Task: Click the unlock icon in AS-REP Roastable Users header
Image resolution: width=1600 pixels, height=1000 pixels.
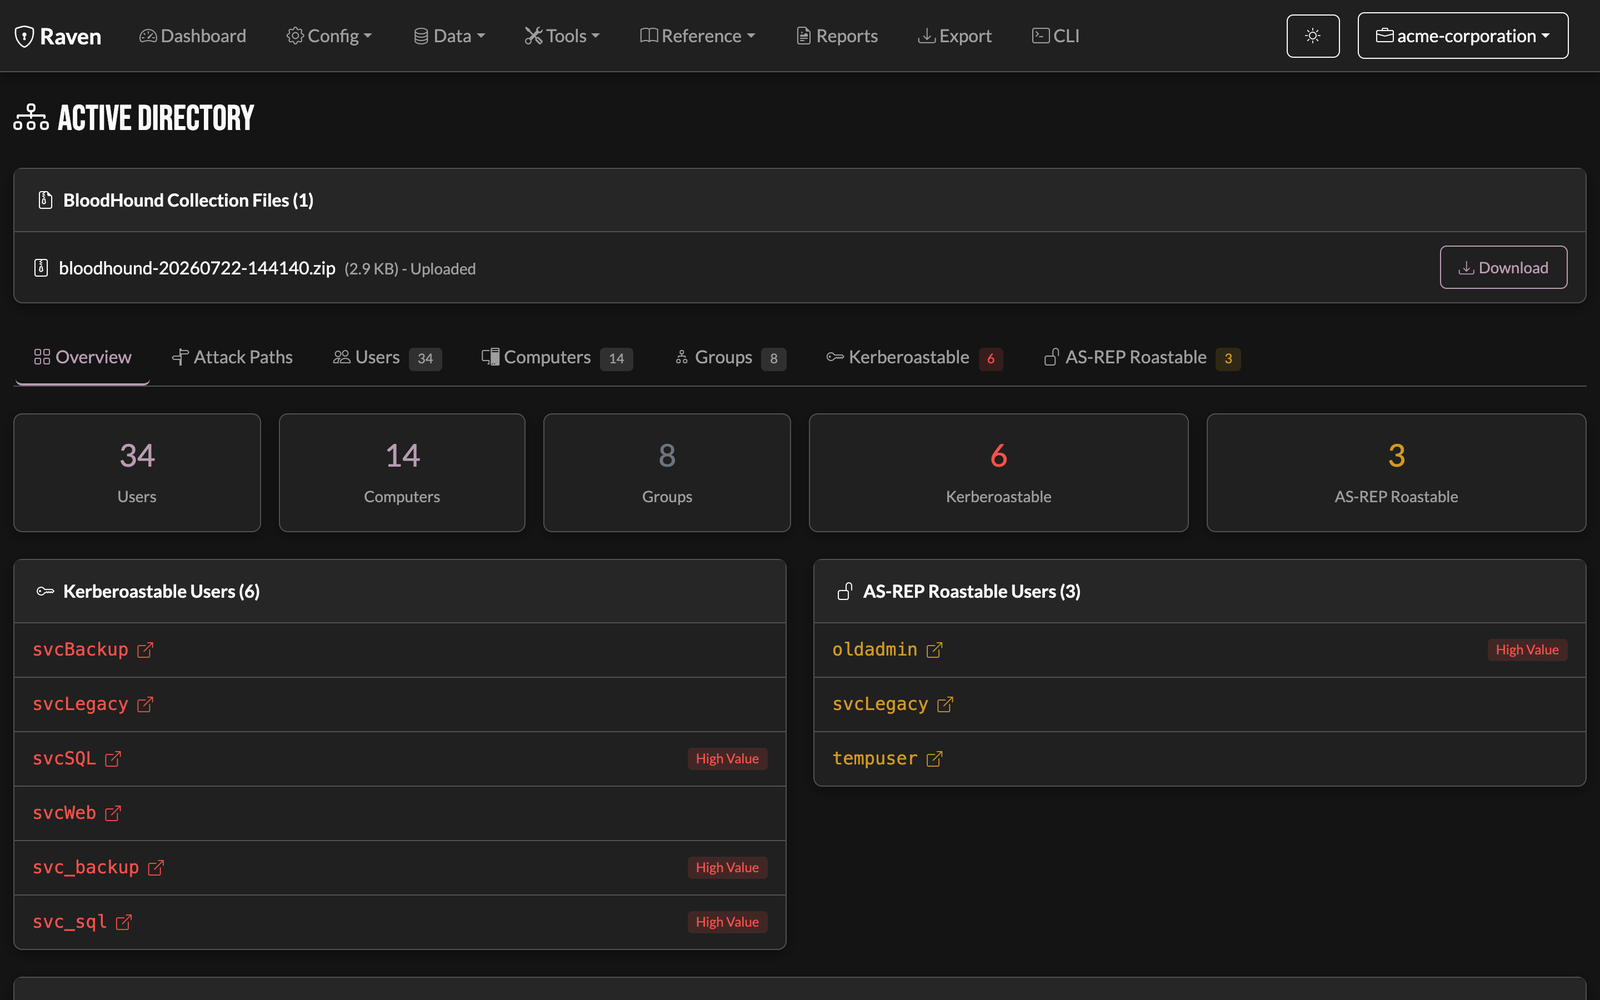Action: point(845,591)
